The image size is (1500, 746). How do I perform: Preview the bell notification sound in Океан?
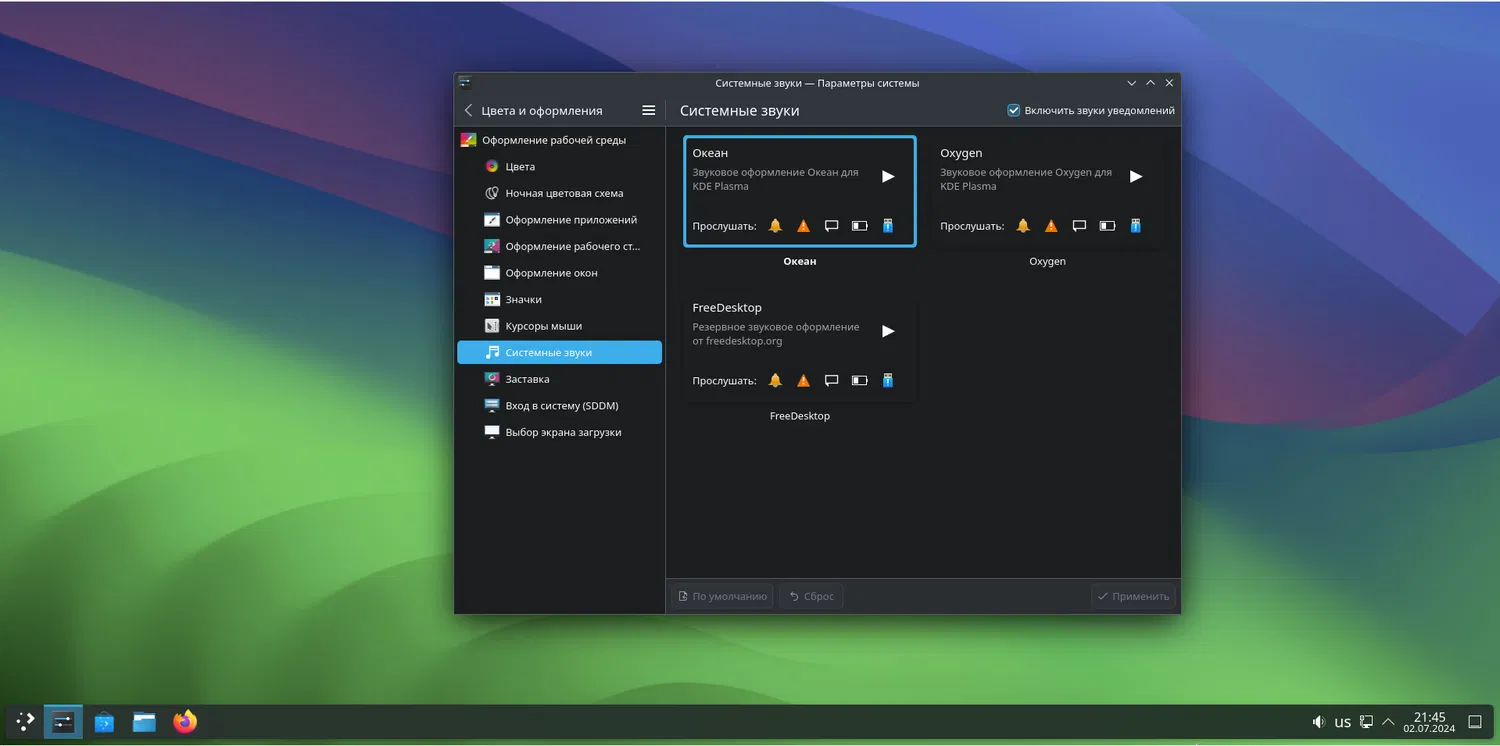pos(775,226)
